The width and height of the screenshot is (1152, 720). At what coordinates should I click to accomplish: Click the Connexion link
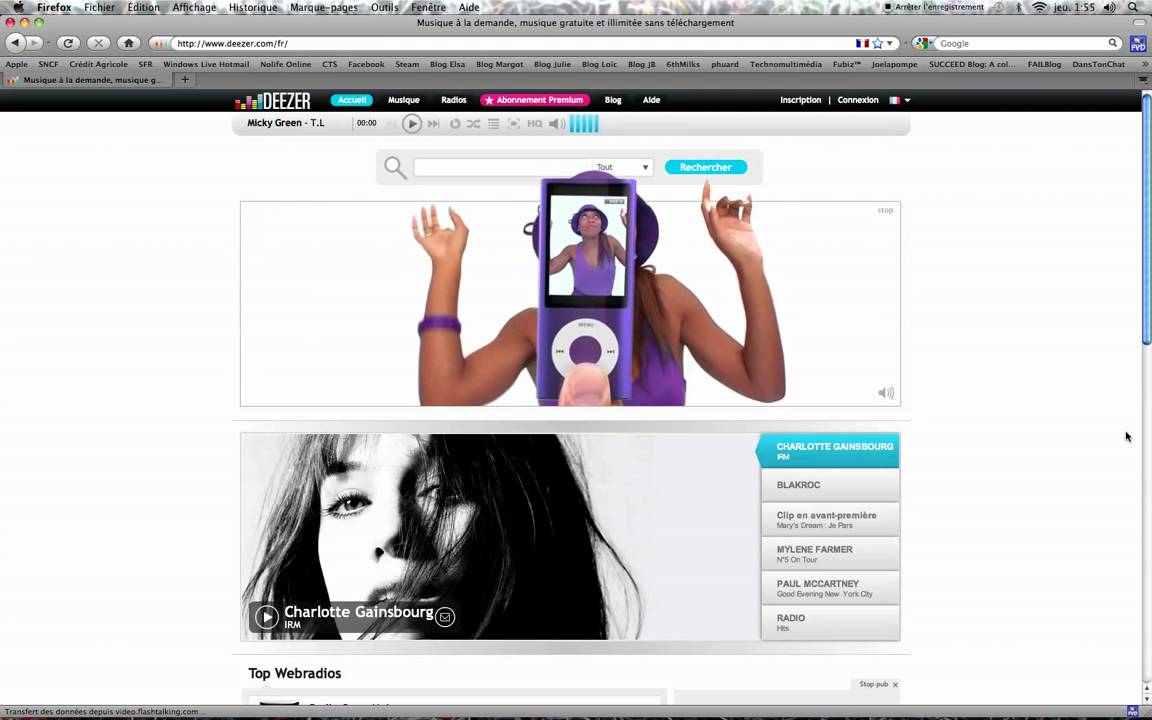857,100
